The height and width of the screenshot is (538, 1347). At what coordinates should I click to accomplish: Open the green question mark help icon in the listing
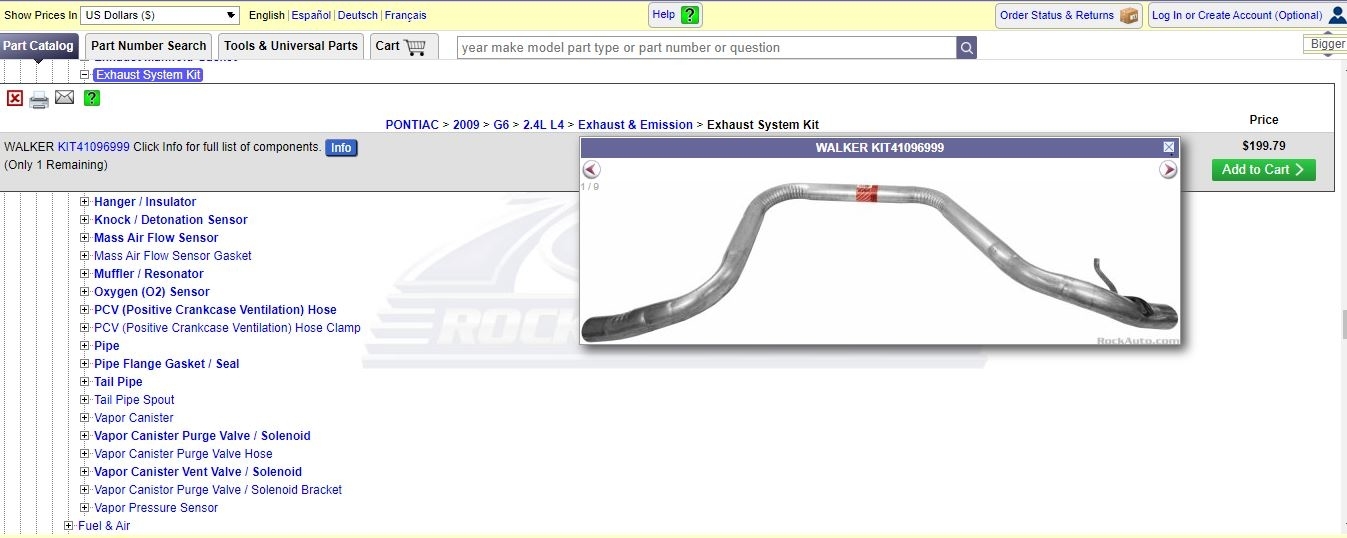[x=92, y=98]
